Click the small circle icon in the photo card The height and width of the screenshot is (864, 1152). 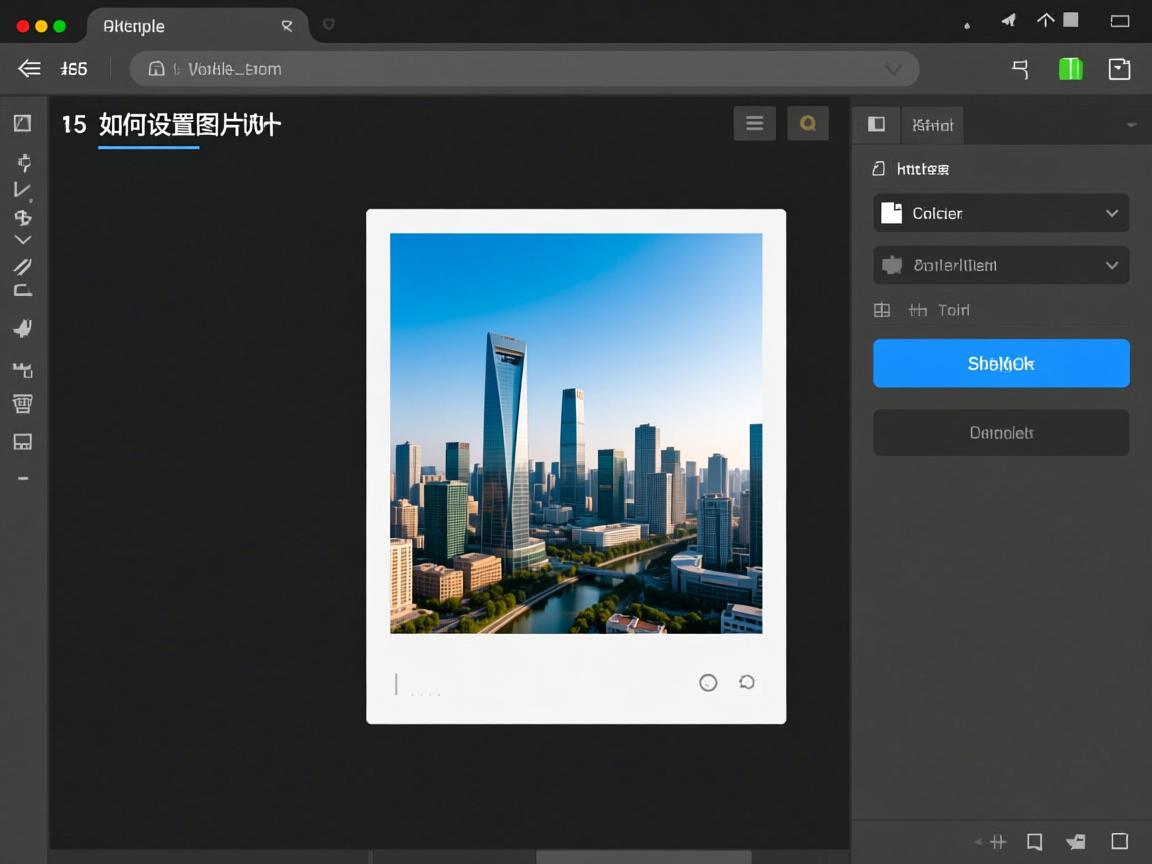click(x=708, y=683)
